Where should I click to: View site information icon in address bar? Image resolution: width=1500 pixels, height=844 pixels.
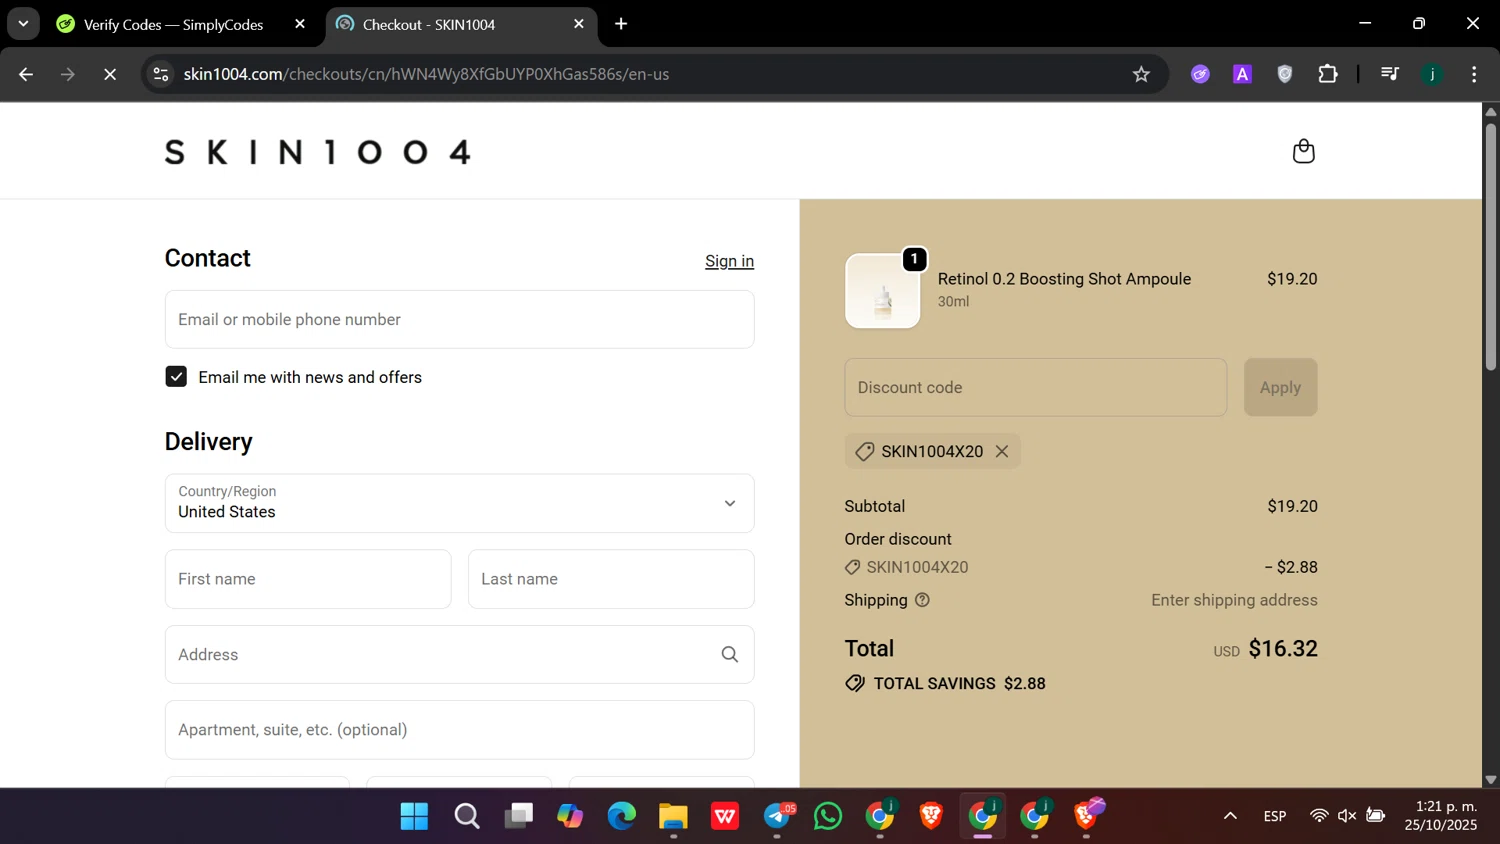[x=161, y=74]
